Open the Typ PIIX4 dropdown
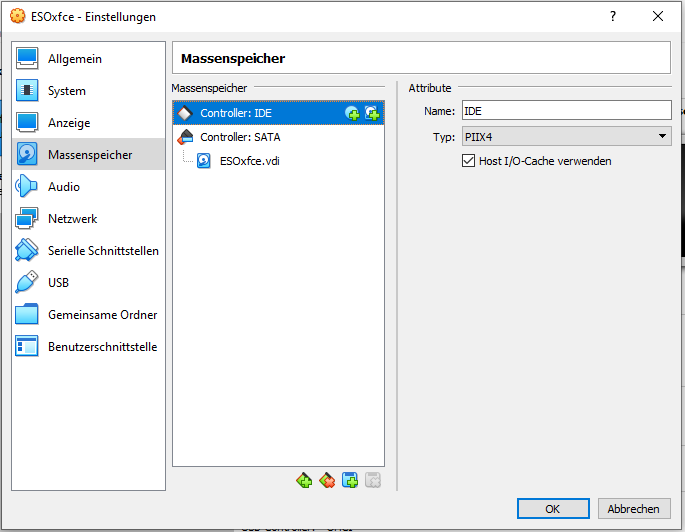 point(567,137)
